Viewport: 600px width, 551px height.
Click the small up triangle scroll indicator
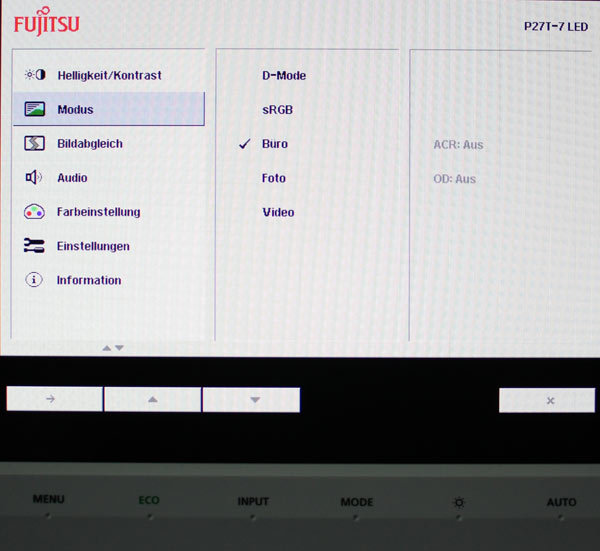pos(107,348)
